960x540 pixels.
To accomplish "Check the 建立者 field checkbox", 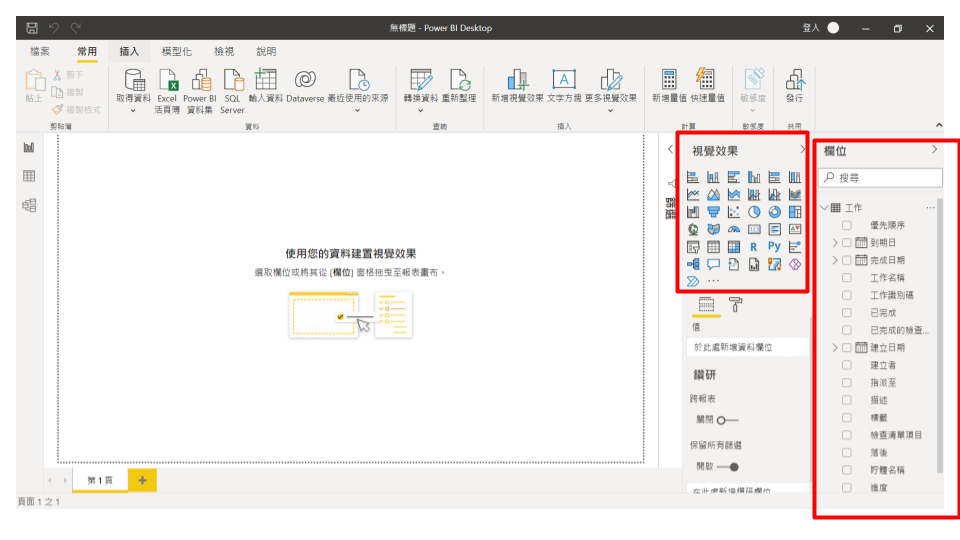I will pyautogui.click(x=847, y=365).
